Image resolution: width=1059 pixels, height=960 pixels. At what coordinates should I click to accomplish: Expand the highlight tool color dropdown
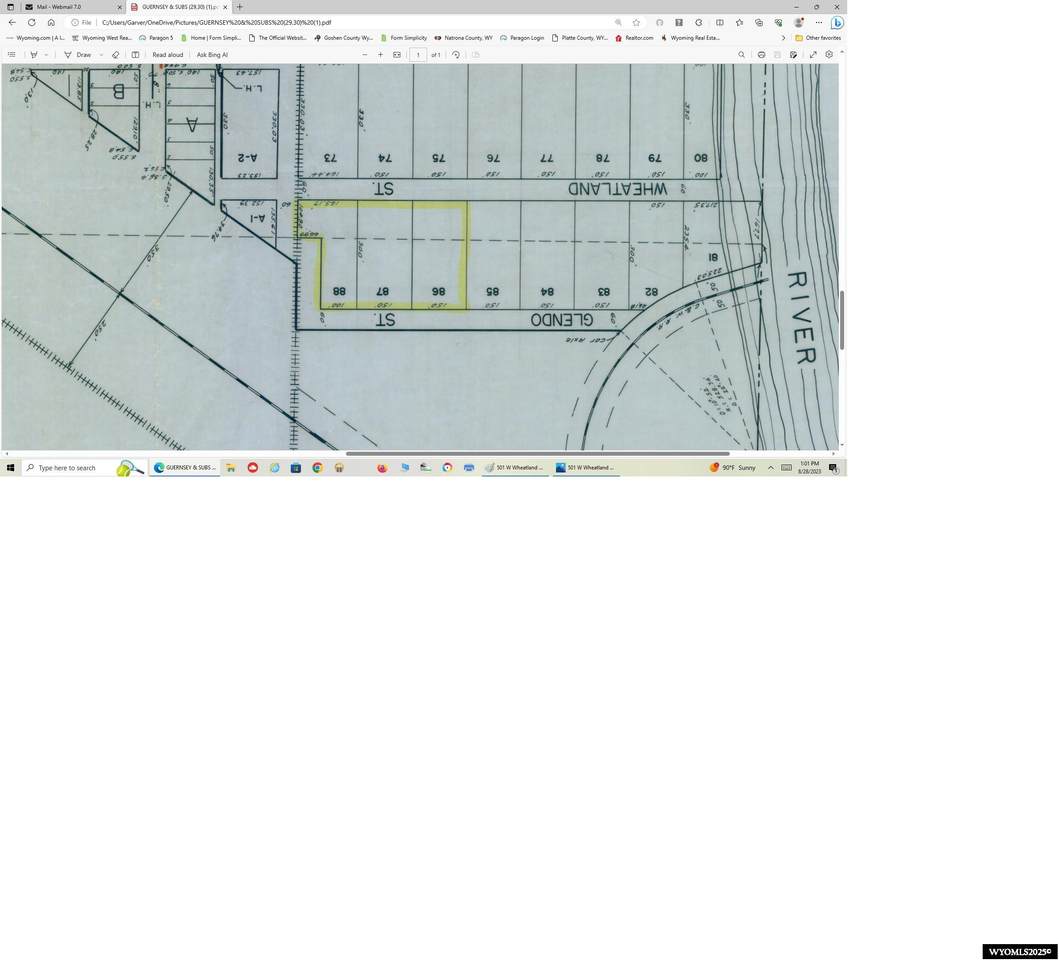pos(46,55)
